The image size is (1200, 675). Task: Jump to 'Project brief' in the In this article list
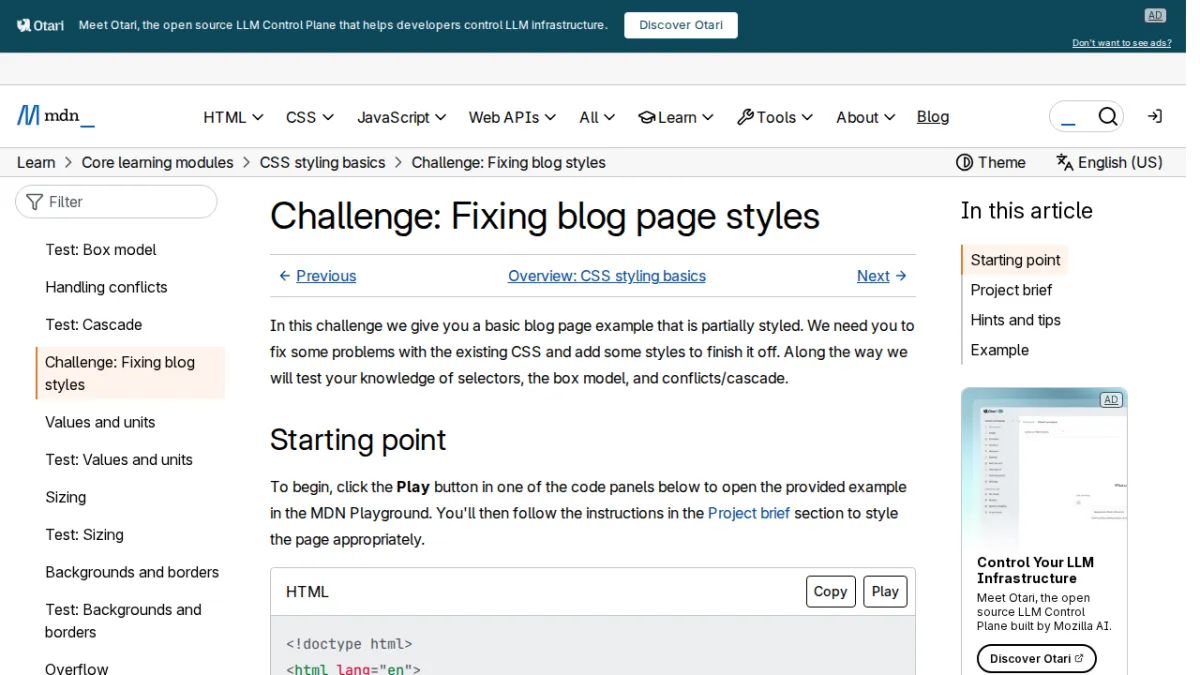point(1011,290)
